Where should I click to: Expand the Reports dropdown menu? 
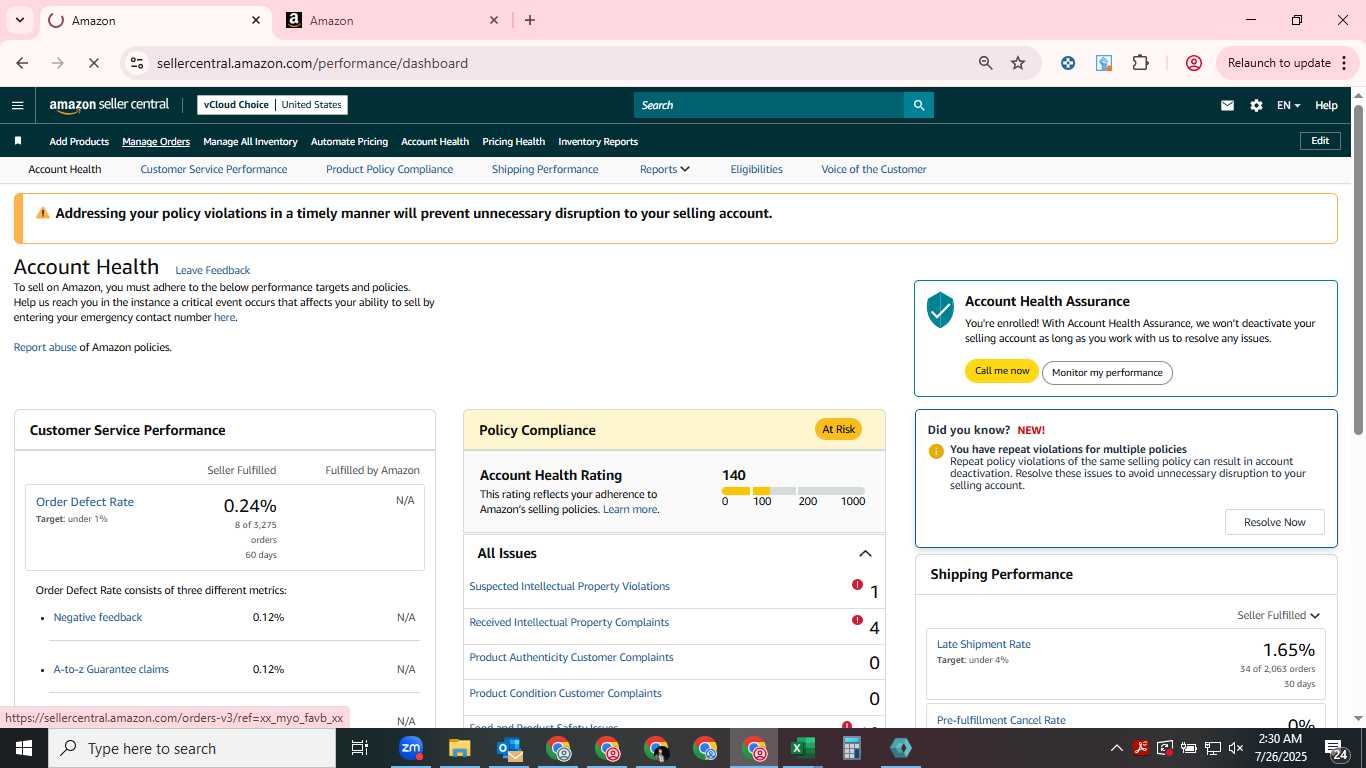click(665, 169)
